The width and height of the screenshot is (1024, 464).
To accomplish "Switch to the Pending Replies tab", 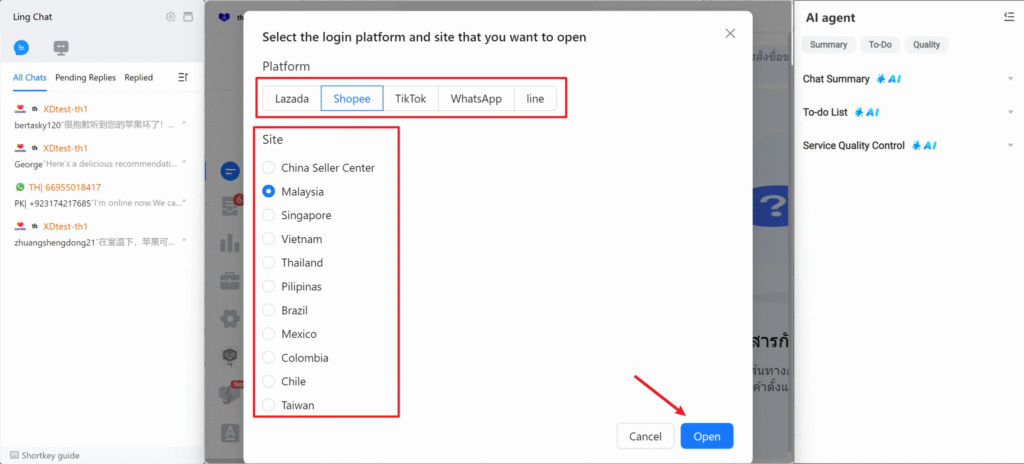I will (x=86, y=77).
